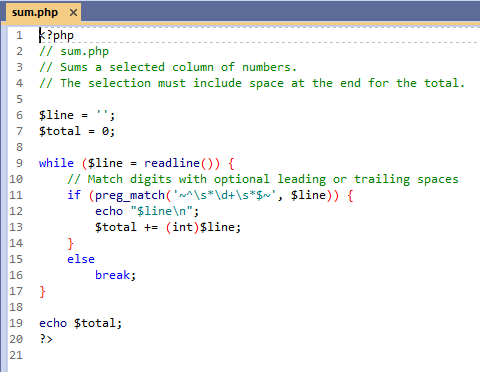This screenshot has width=480, height=372.
Task: Click line number 21 in gutter
Action: [x=16, y=355]
